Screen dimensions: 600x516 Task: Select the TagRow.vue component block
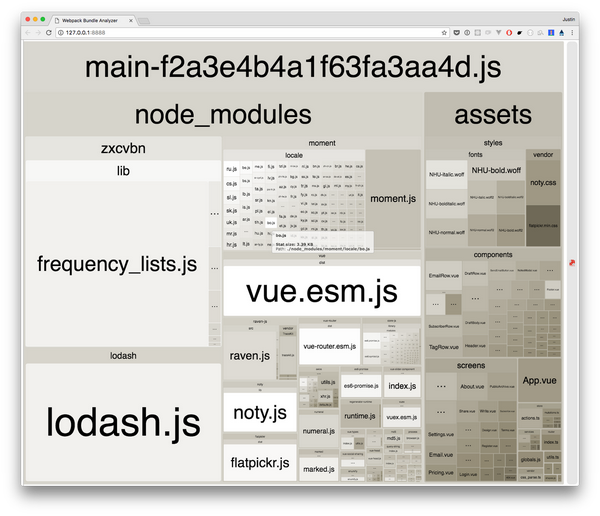click(x=443, y=347)
